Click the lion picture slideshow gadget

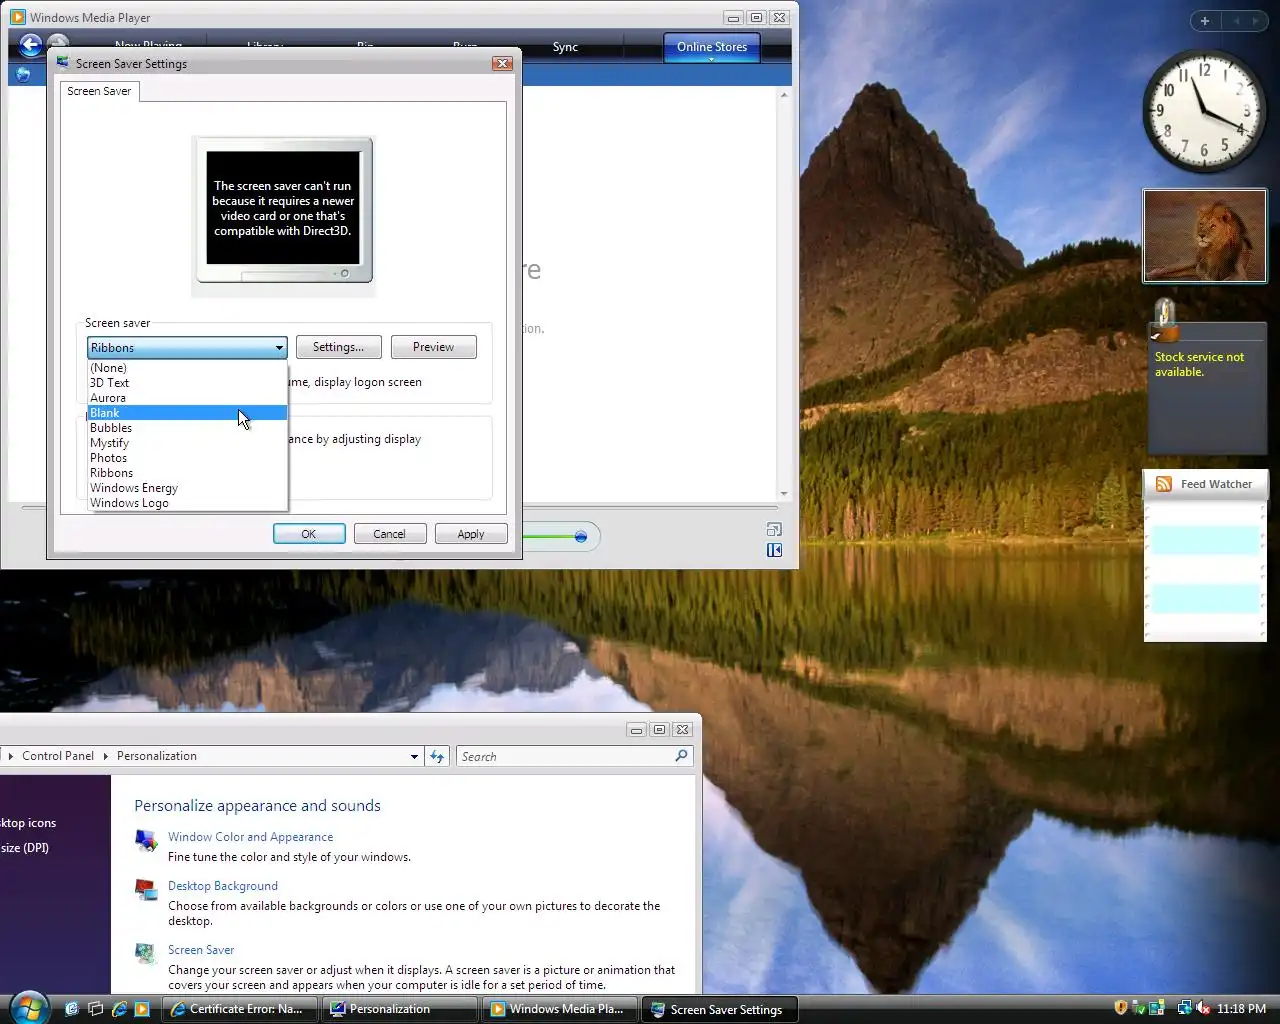click(x=1205, y=236)
